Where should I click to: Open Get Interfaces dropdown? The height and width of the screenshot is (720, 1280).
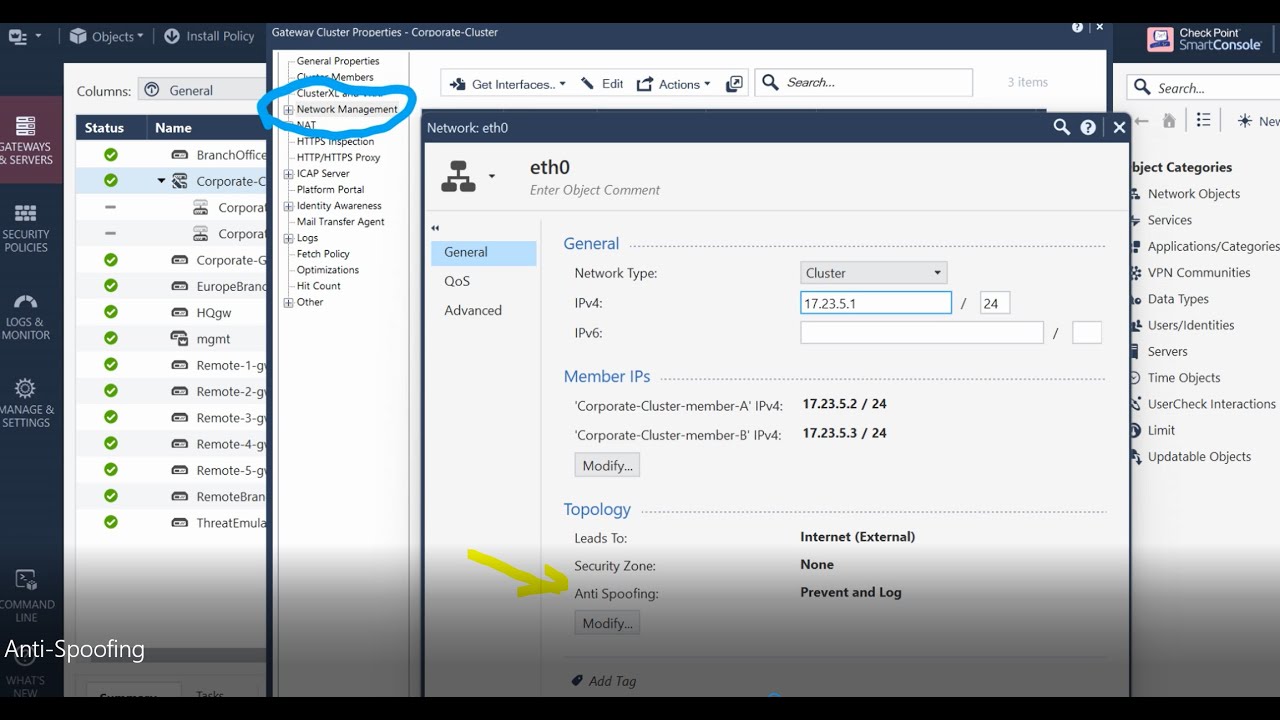coord(508,84)
